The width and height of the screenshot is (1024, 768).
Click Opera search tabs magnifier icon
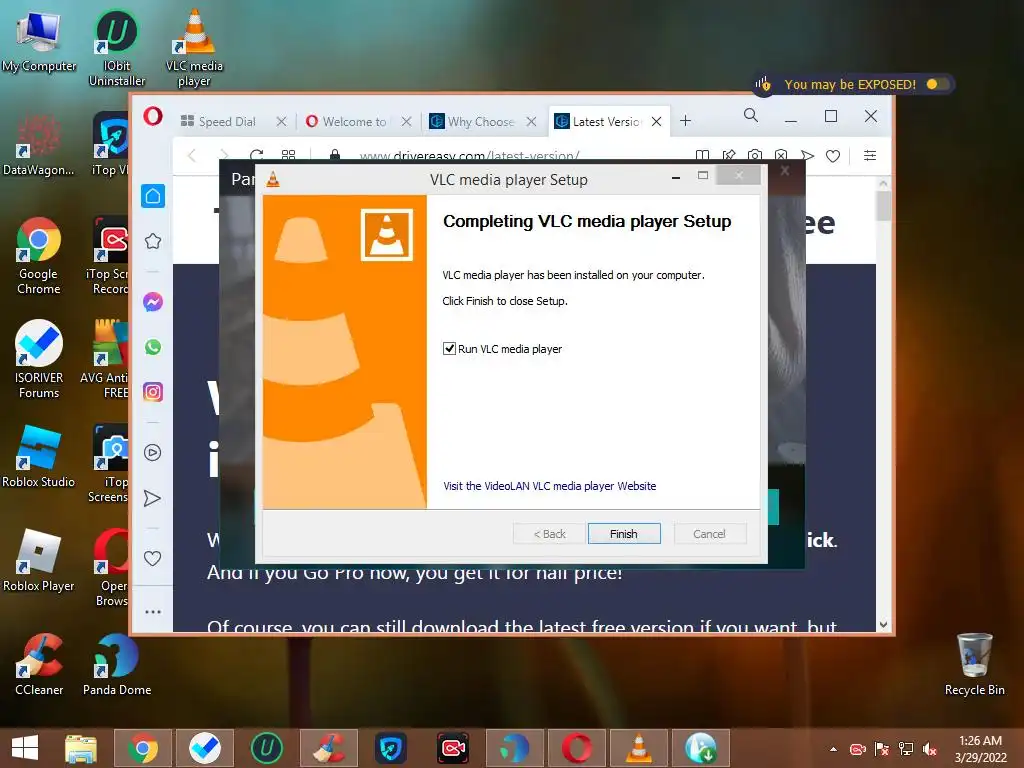pyautogui.click(x=751, y=116)
